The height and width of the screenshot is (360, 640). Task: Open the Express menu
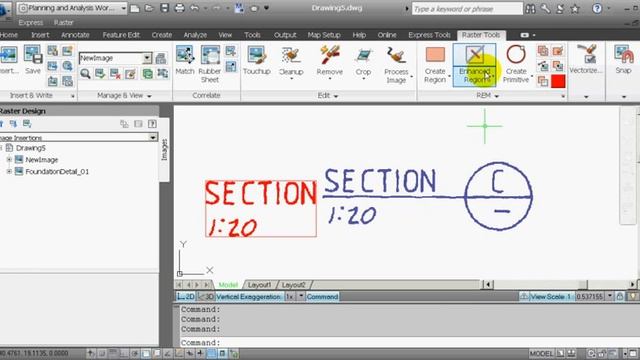coord(31,23)
